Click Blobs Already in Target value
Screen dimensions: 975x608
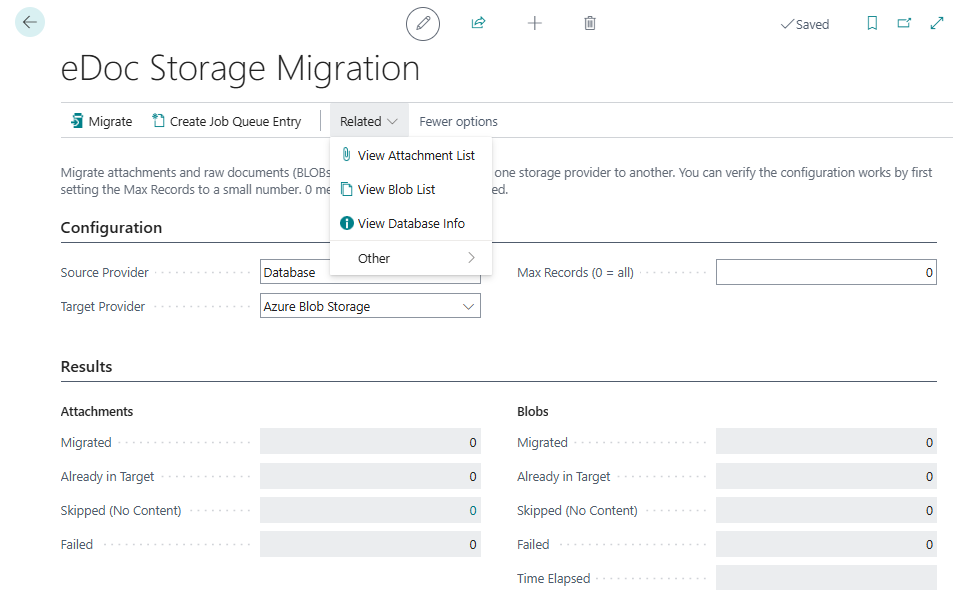point(826,476)
